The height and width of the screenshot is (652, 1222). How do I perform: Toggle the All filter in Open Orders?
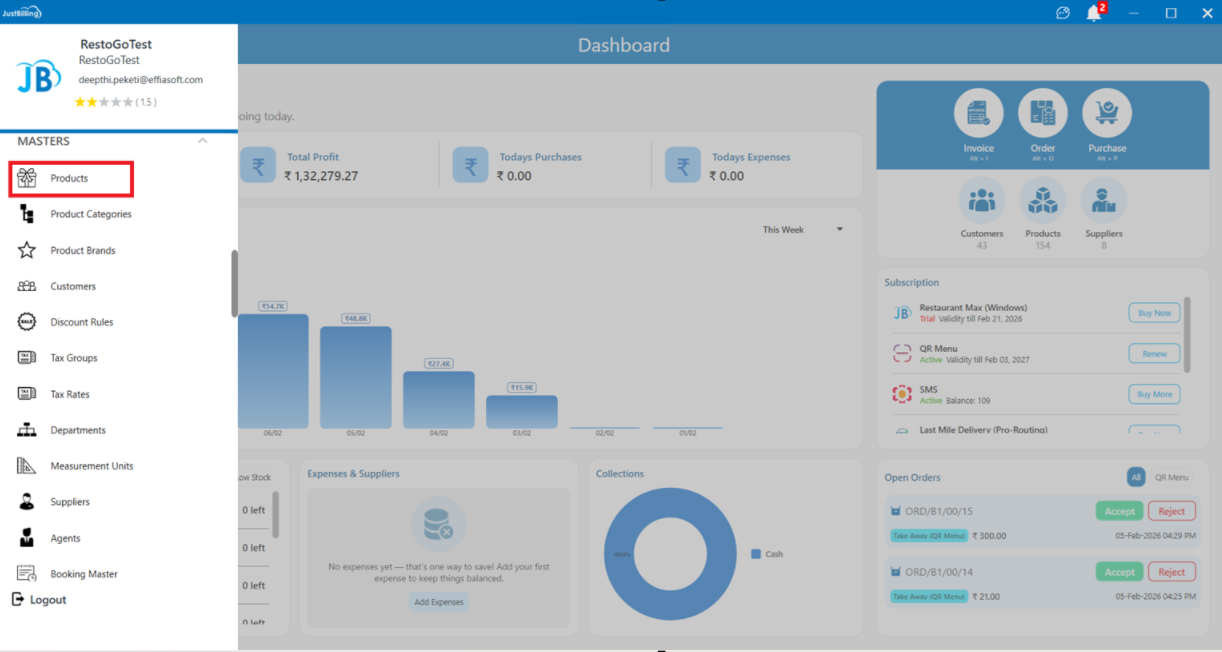[1135, 477]
